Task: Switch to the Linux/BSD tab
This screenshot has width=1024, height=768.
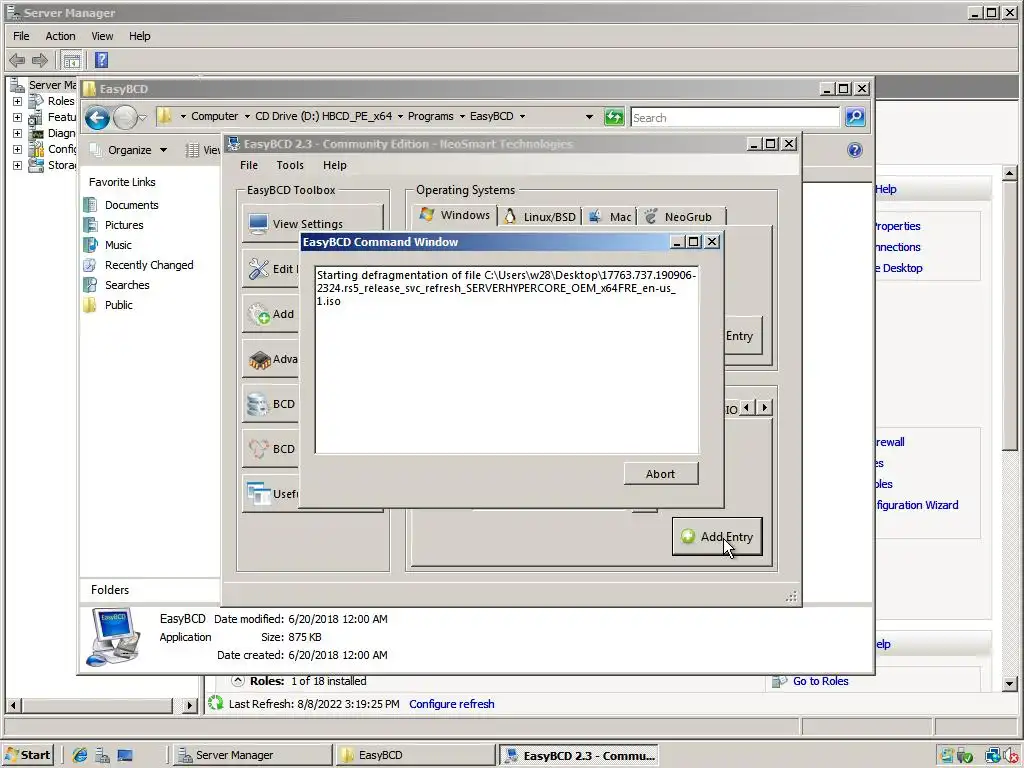Action: coord(539,217)
